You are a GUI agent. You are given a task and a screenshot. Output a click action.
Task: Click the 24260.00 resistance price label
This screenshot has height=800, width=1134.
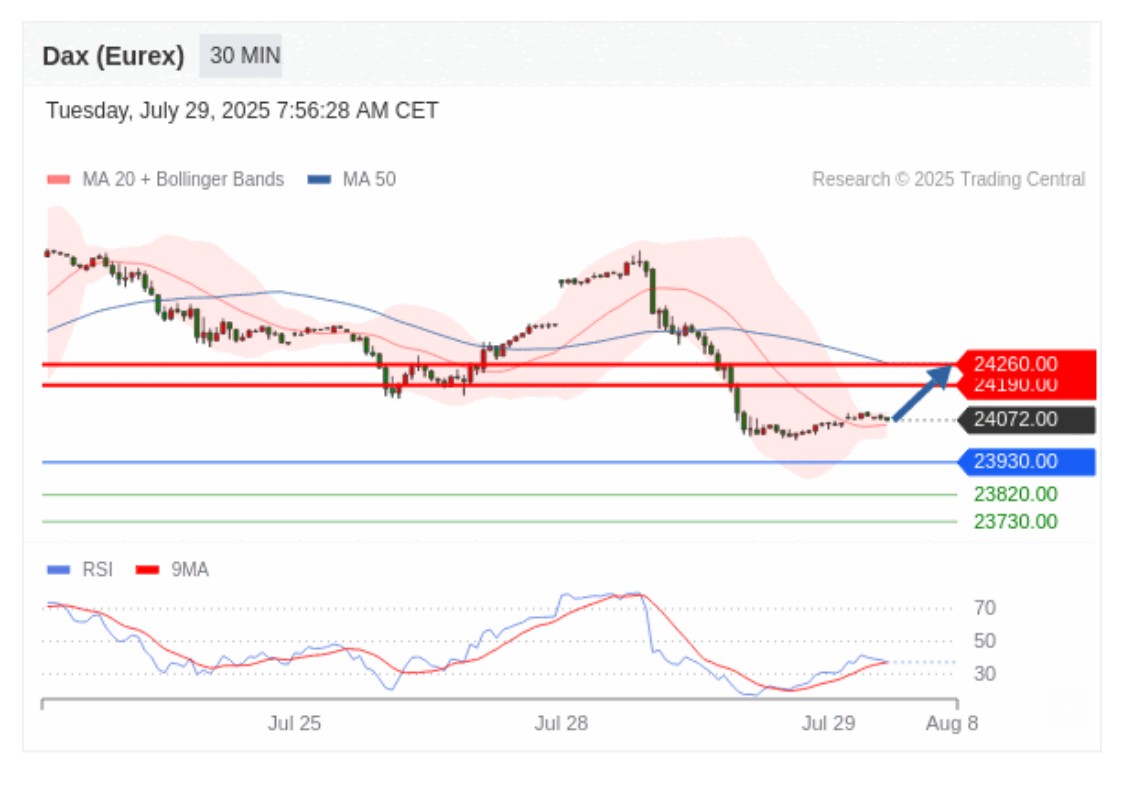[x=1026, y=363]
